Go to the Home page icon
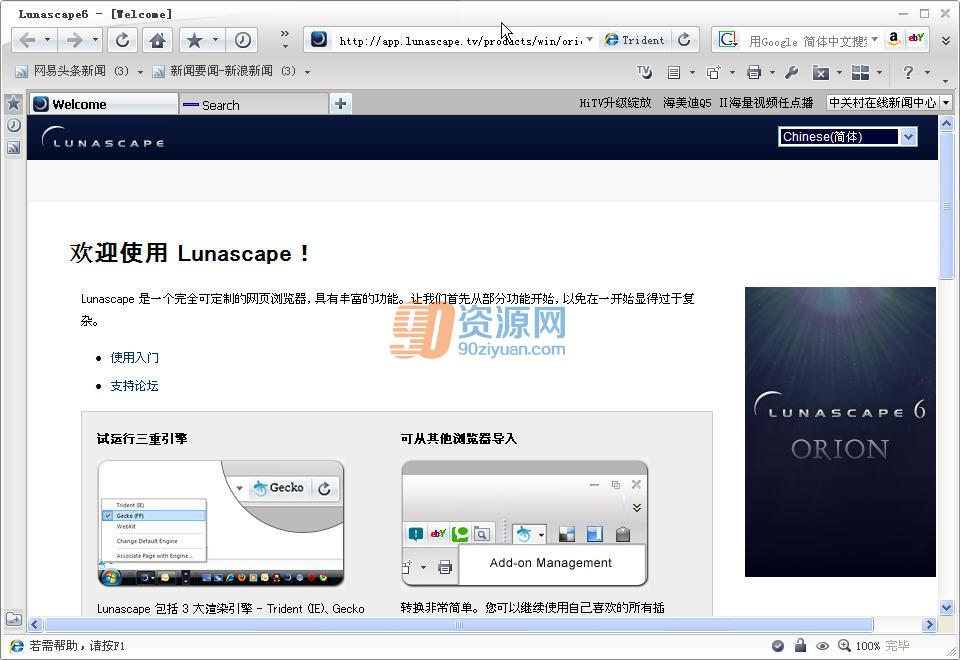Screen dimensions: 960x660 point(157,40)
